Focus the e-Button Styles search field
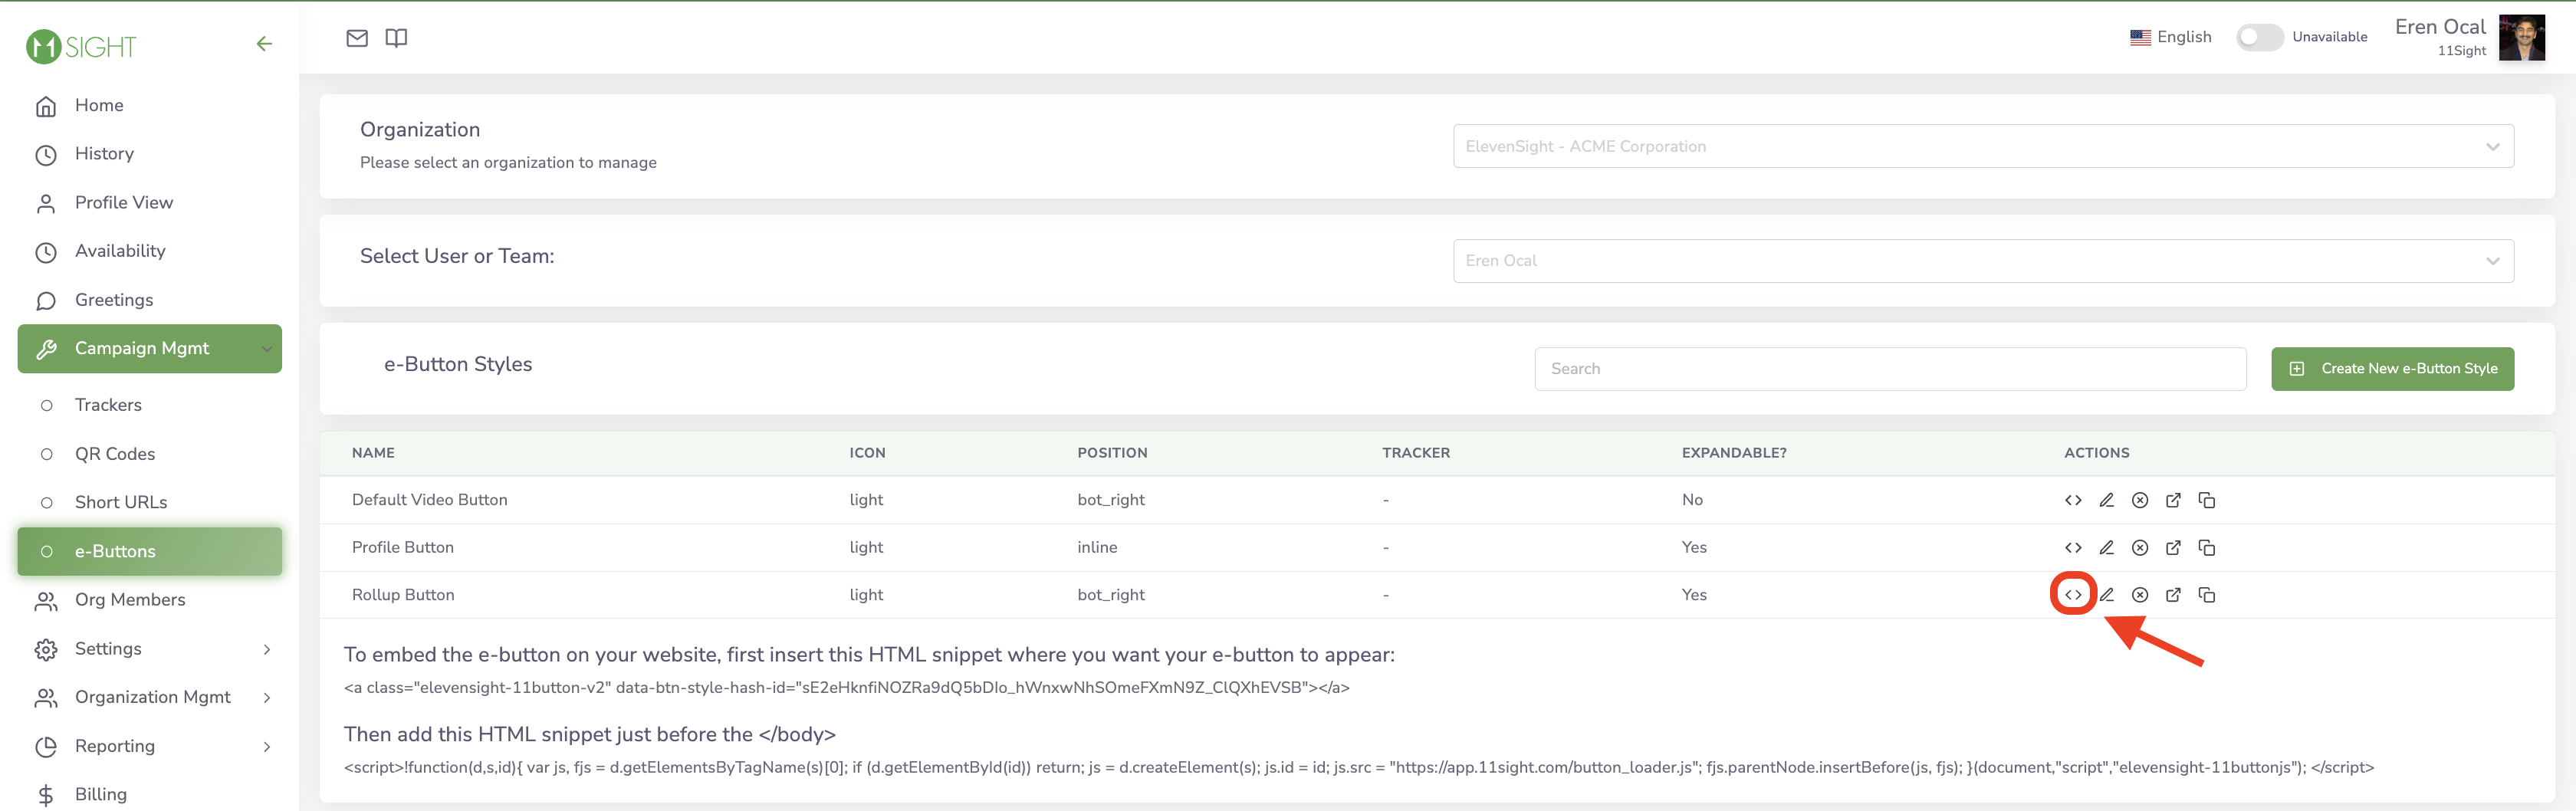 (1890, 369)
